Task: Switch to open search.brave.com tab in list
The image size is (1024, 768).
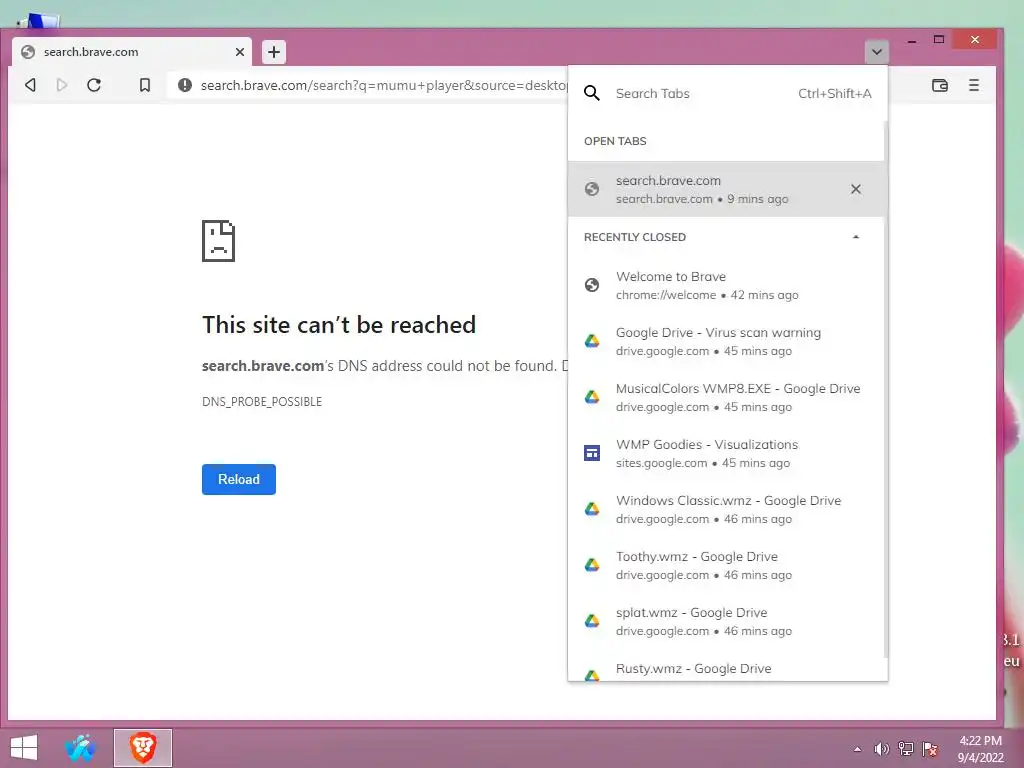Action: click(726, 189)
